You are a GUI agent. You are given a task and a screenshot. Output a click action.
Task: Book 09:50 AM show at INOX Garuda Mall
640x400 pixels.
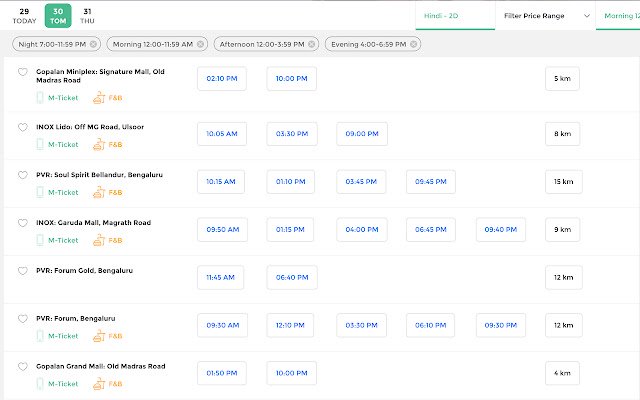pos(222,229)
